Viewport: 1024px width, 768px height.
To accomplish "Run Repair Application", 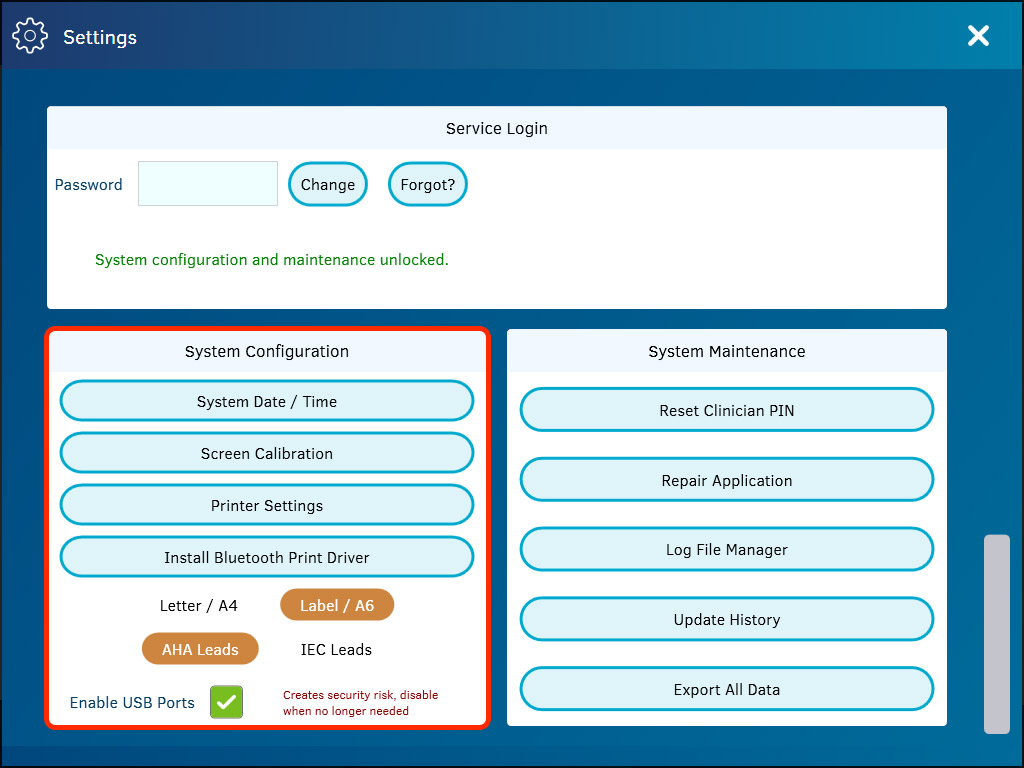I will (x=726, y=479).
